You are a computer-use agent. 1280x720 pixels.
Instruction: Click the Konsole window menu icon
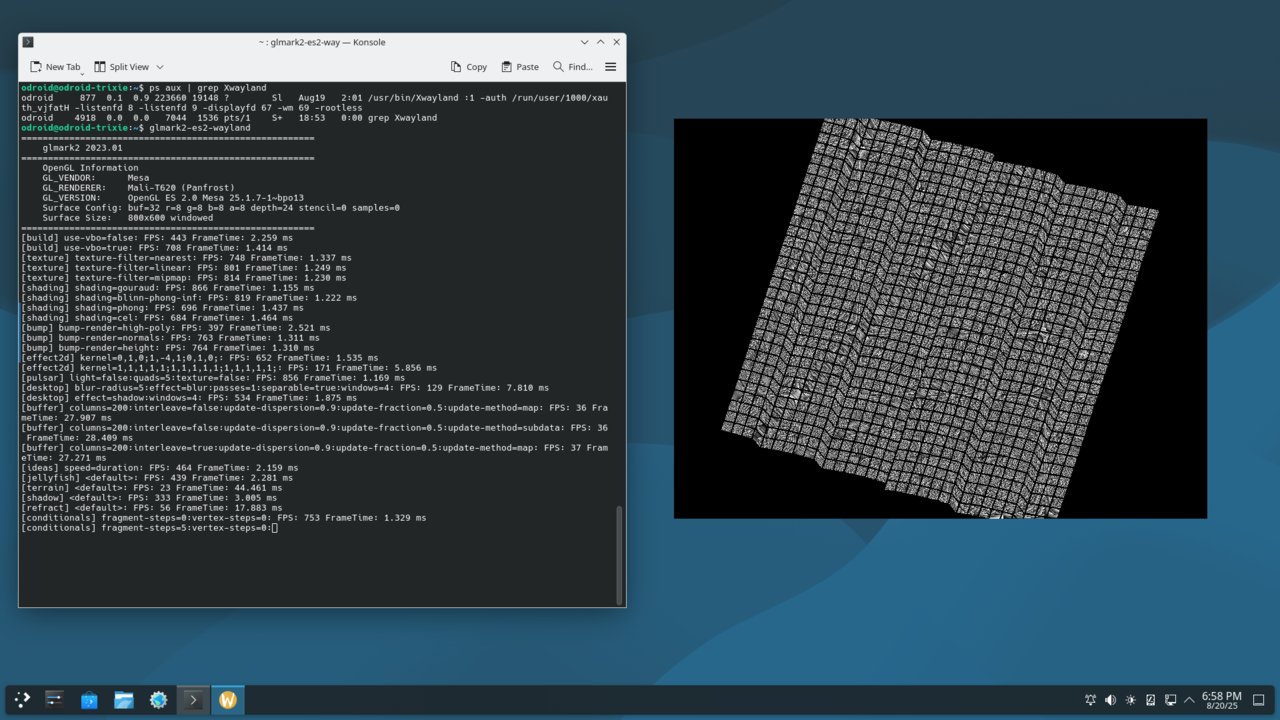[x=28, y=42]
